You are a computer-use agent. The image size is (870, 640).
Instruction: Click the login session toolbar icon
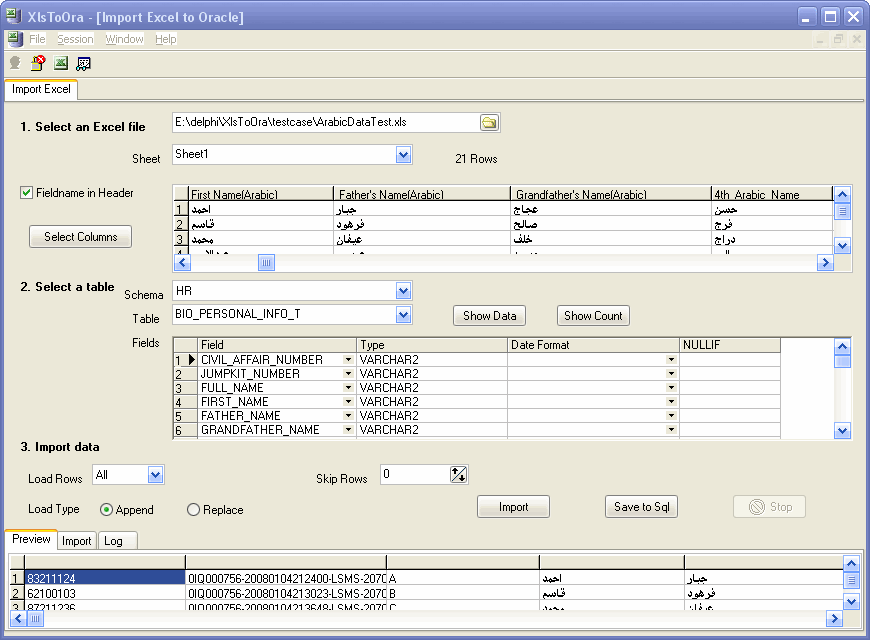tap(15, 63)
